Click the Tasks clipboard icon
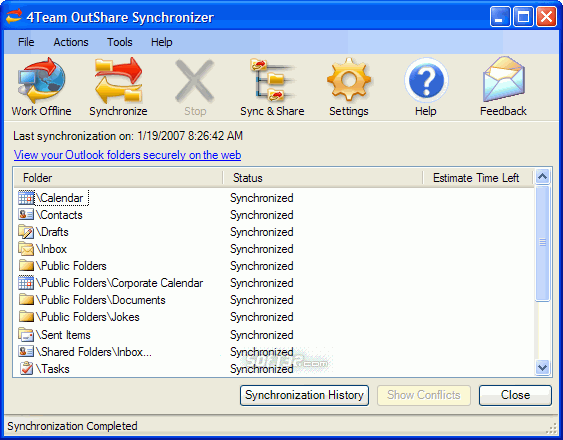 click(x=26, y=369)
